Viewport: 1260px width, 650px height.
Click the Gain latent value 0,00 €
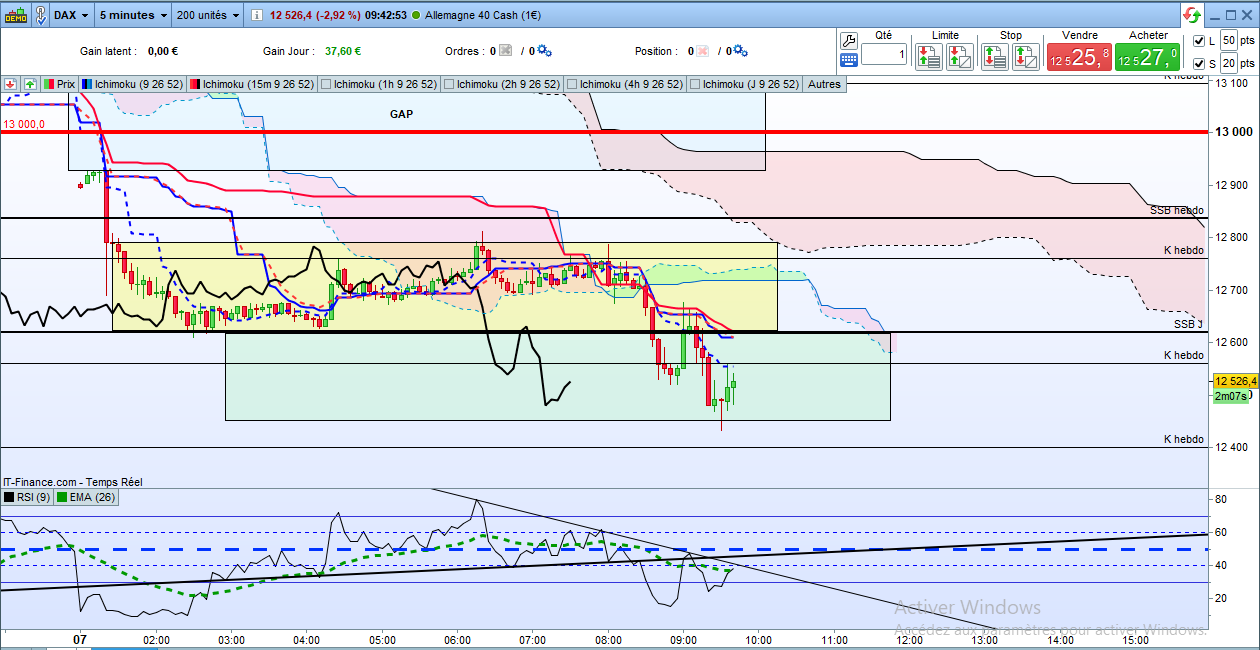click(x=162, y=51)
